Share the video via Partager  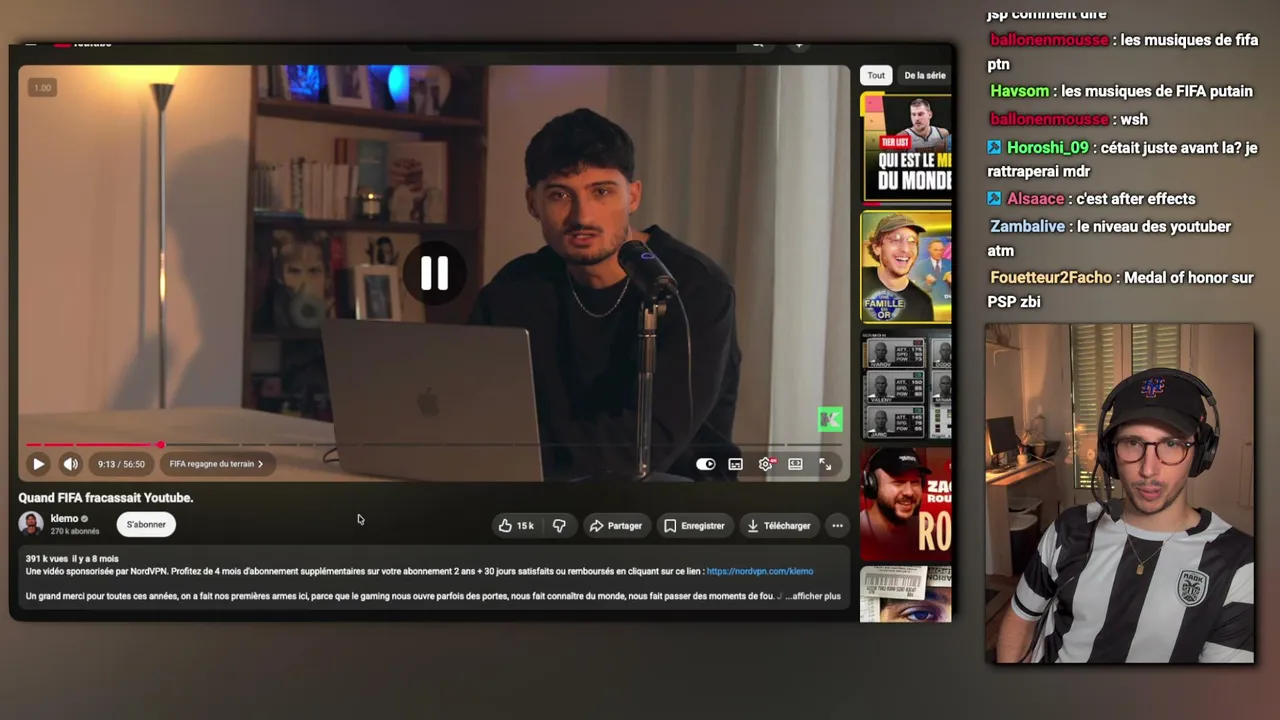pyautogui.click(x=615, y=525)
